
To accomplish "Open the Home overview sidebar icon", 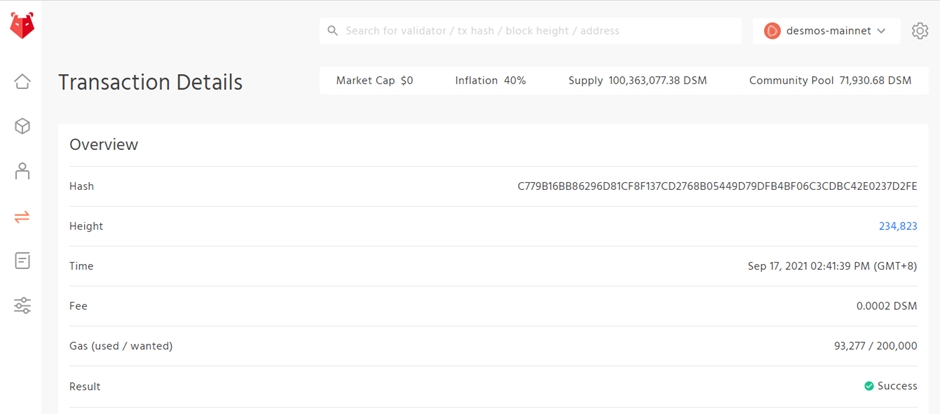I will (22, 81).
